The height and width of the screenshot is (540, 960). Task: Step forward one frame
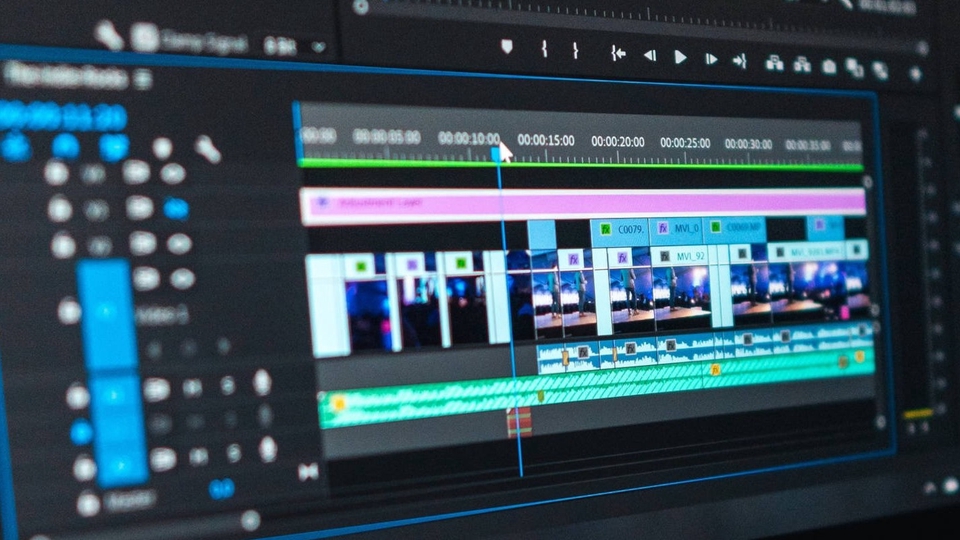[710, 59]
